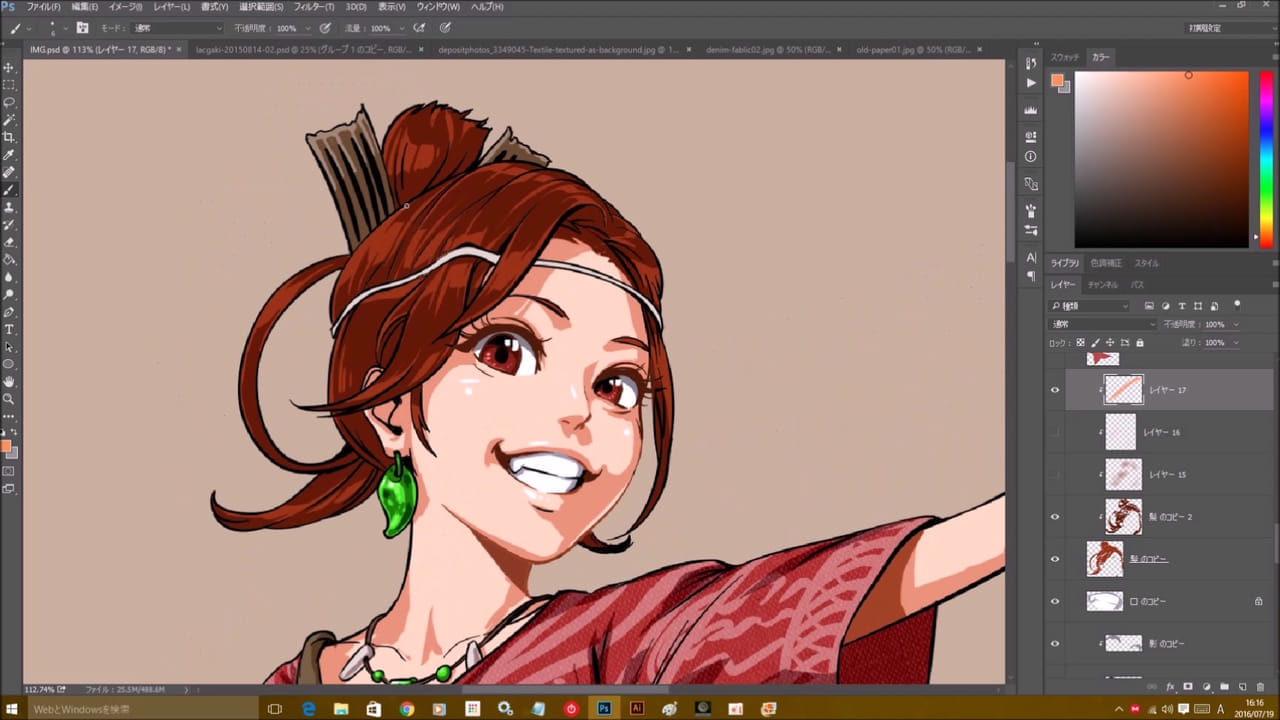The image size is (1280, 720).
Task: Choose the Lasso tool
Action: point(9,102)
